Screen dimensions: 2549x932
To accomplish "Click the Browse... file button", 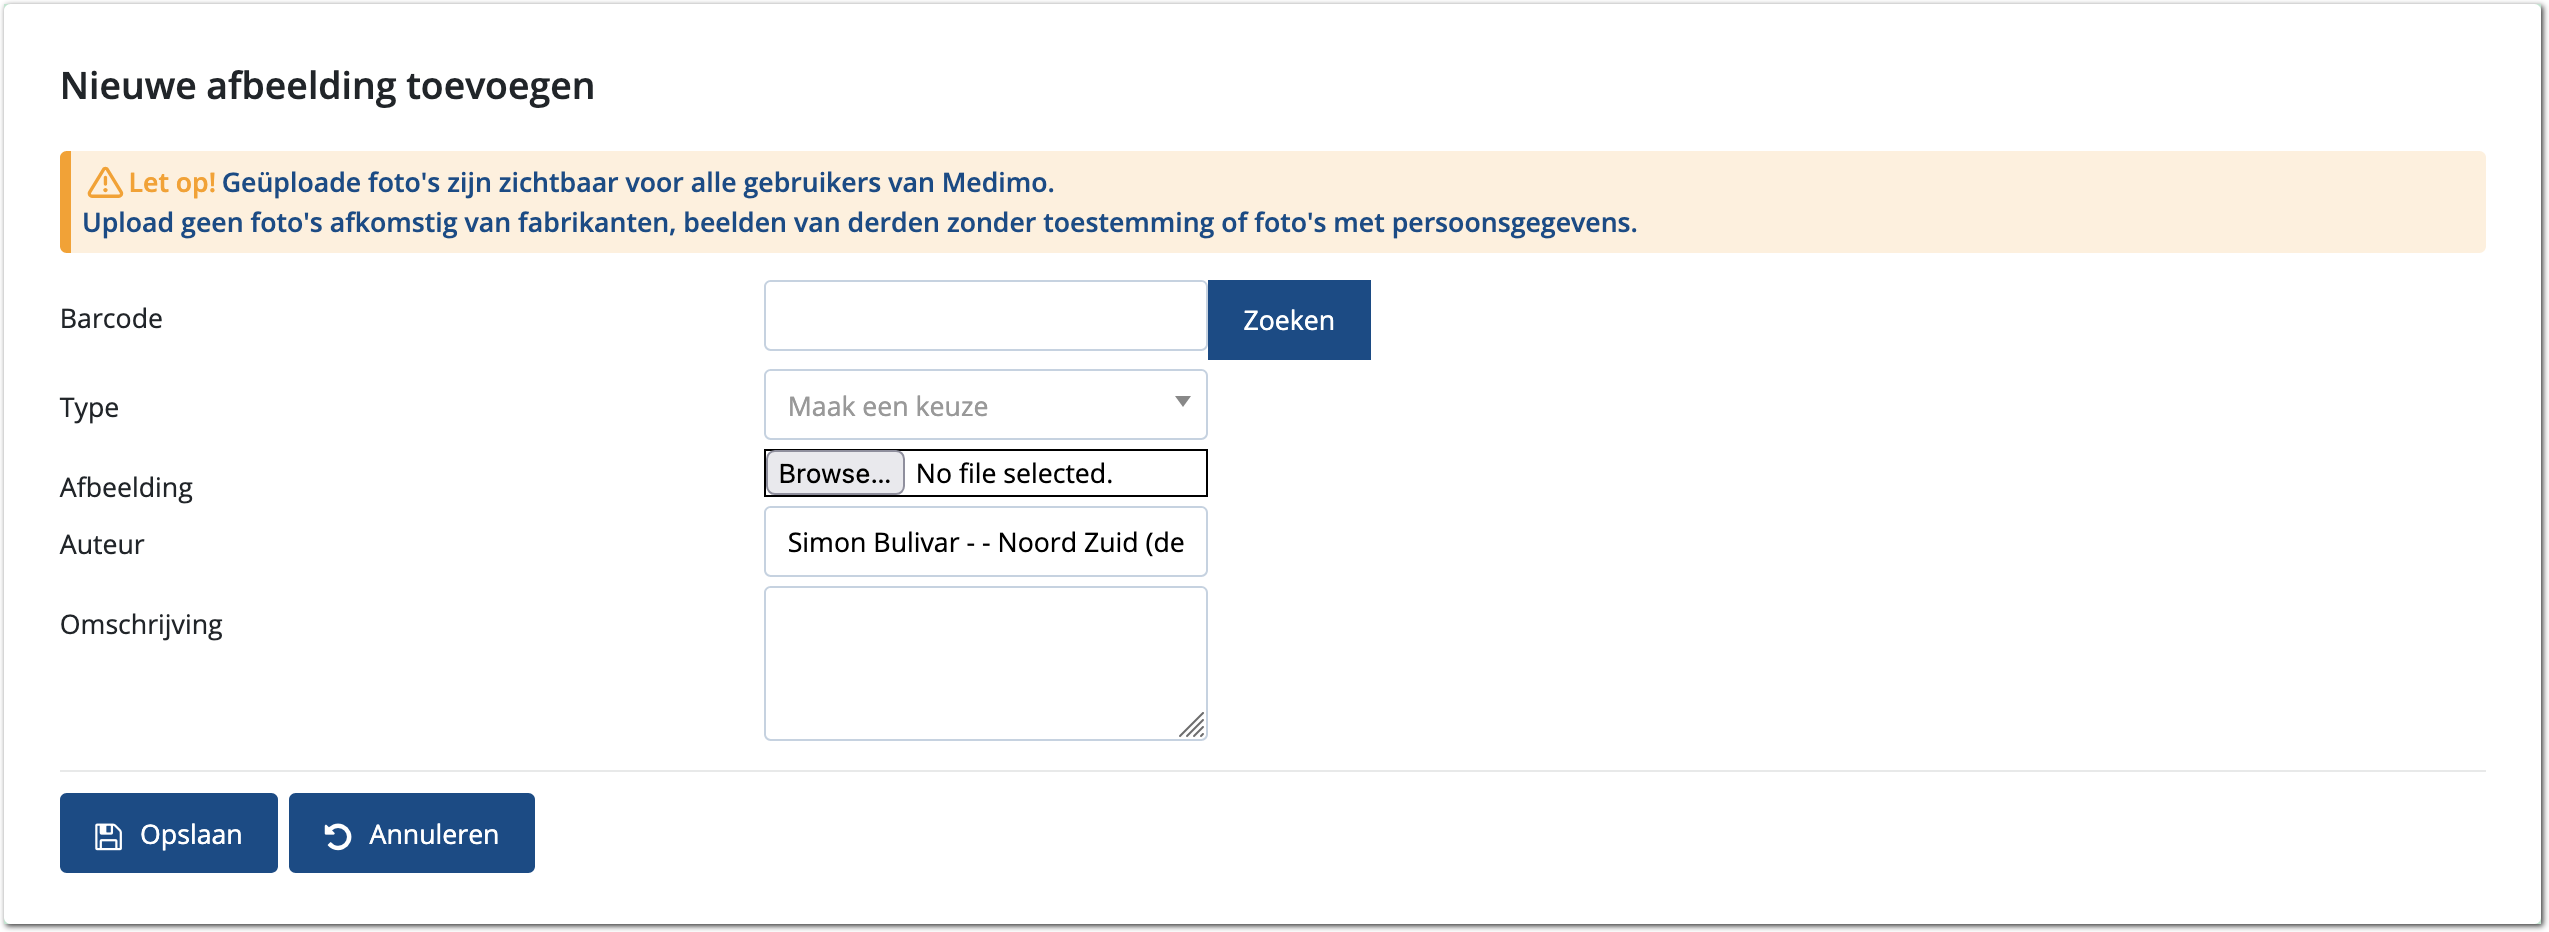I will [x=834, y=473].
